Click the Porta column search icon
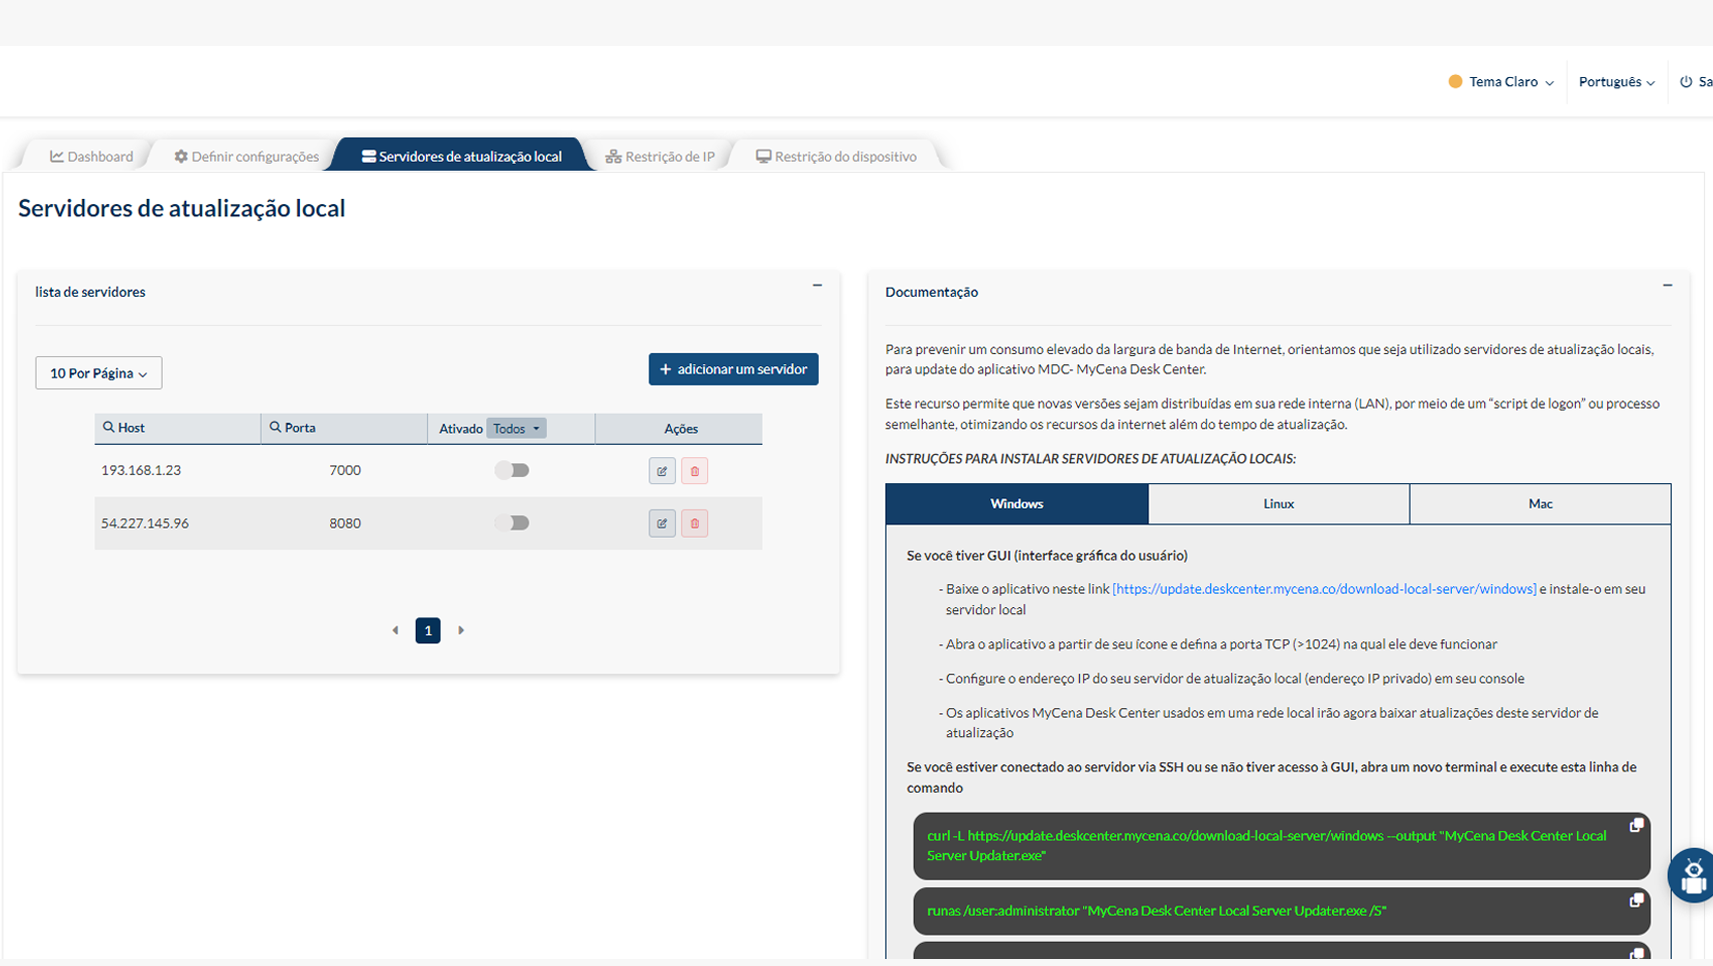This screenshot has width=1713, height=966. click(275, 427)
